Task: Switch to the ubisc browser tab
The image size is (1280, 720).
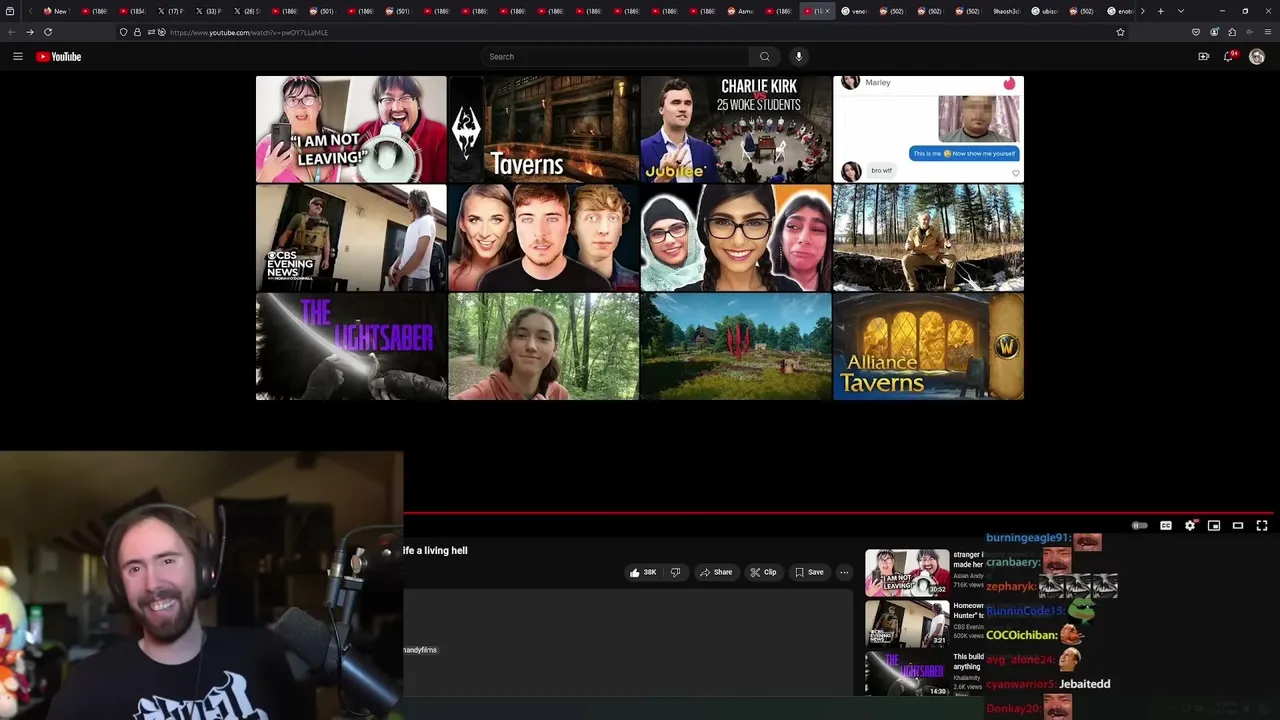Action: click(1044, 11)
